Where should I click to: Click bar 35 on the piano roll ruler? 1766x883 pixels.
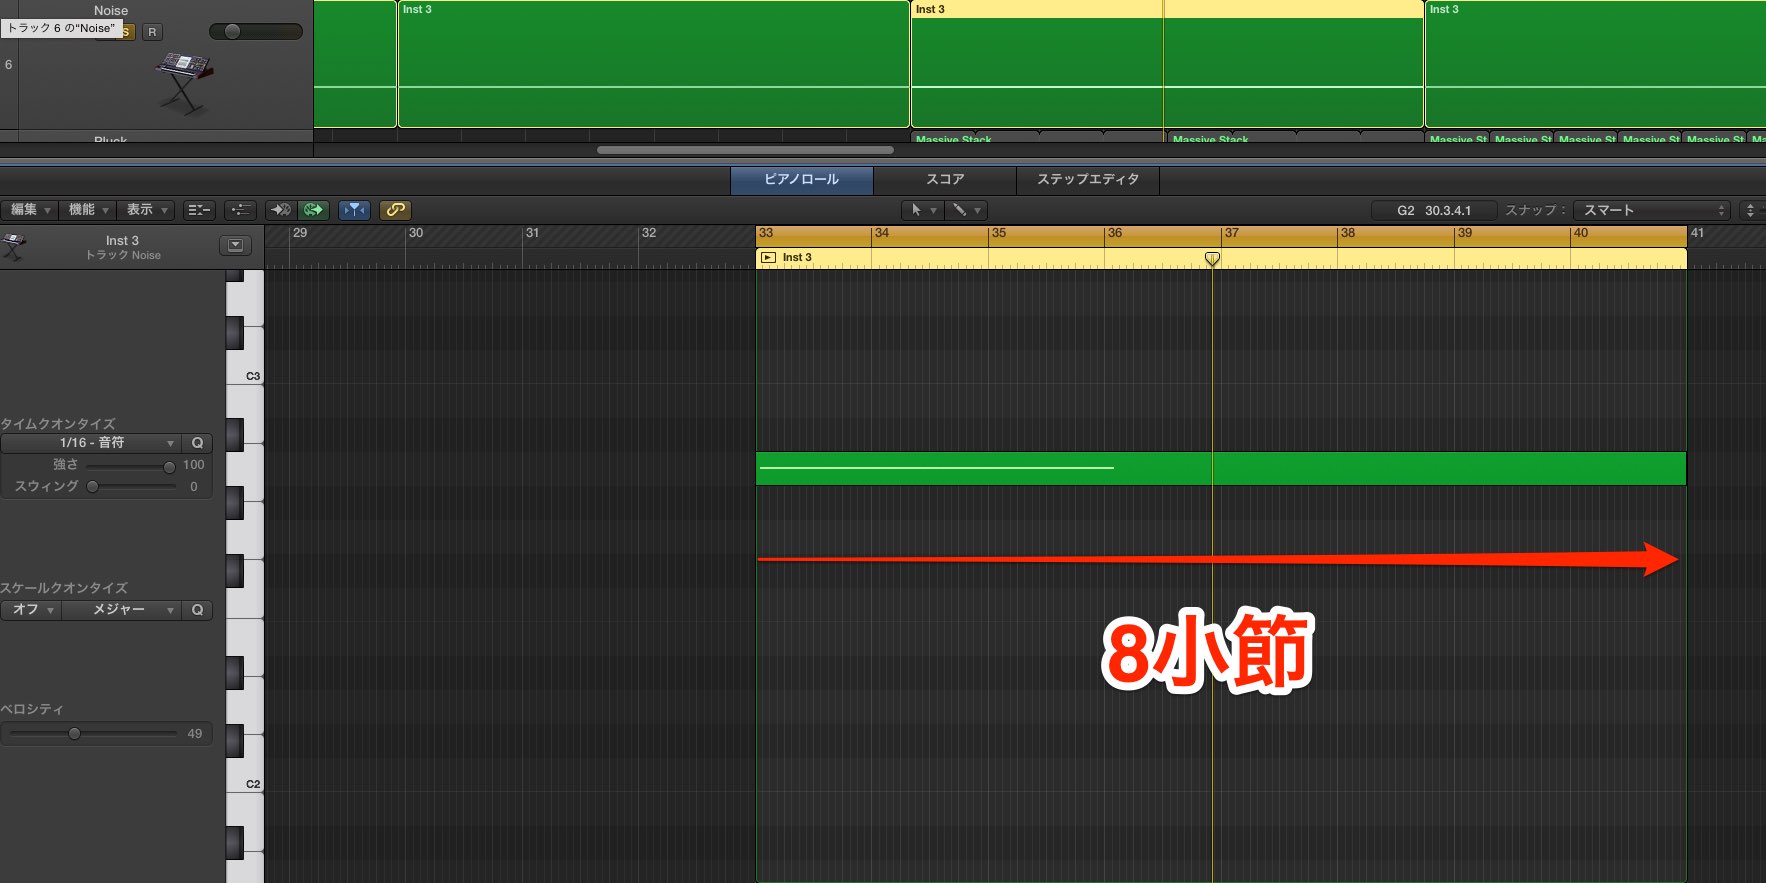[999, 233]
